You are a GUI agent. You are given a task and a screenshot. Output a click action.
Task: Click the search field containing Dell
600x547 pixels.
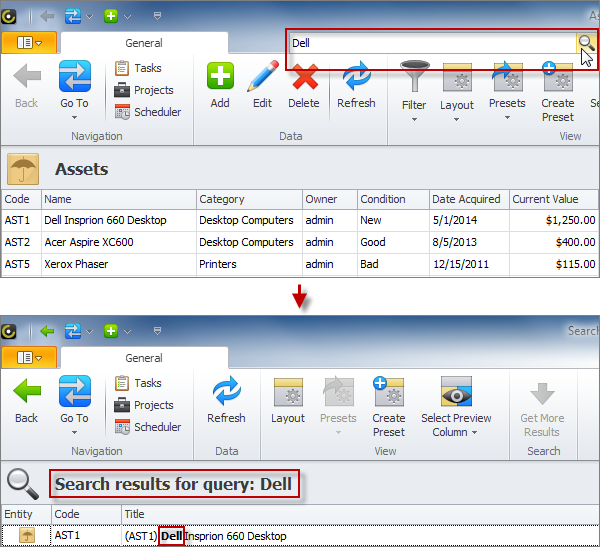(x=432, y=43)
